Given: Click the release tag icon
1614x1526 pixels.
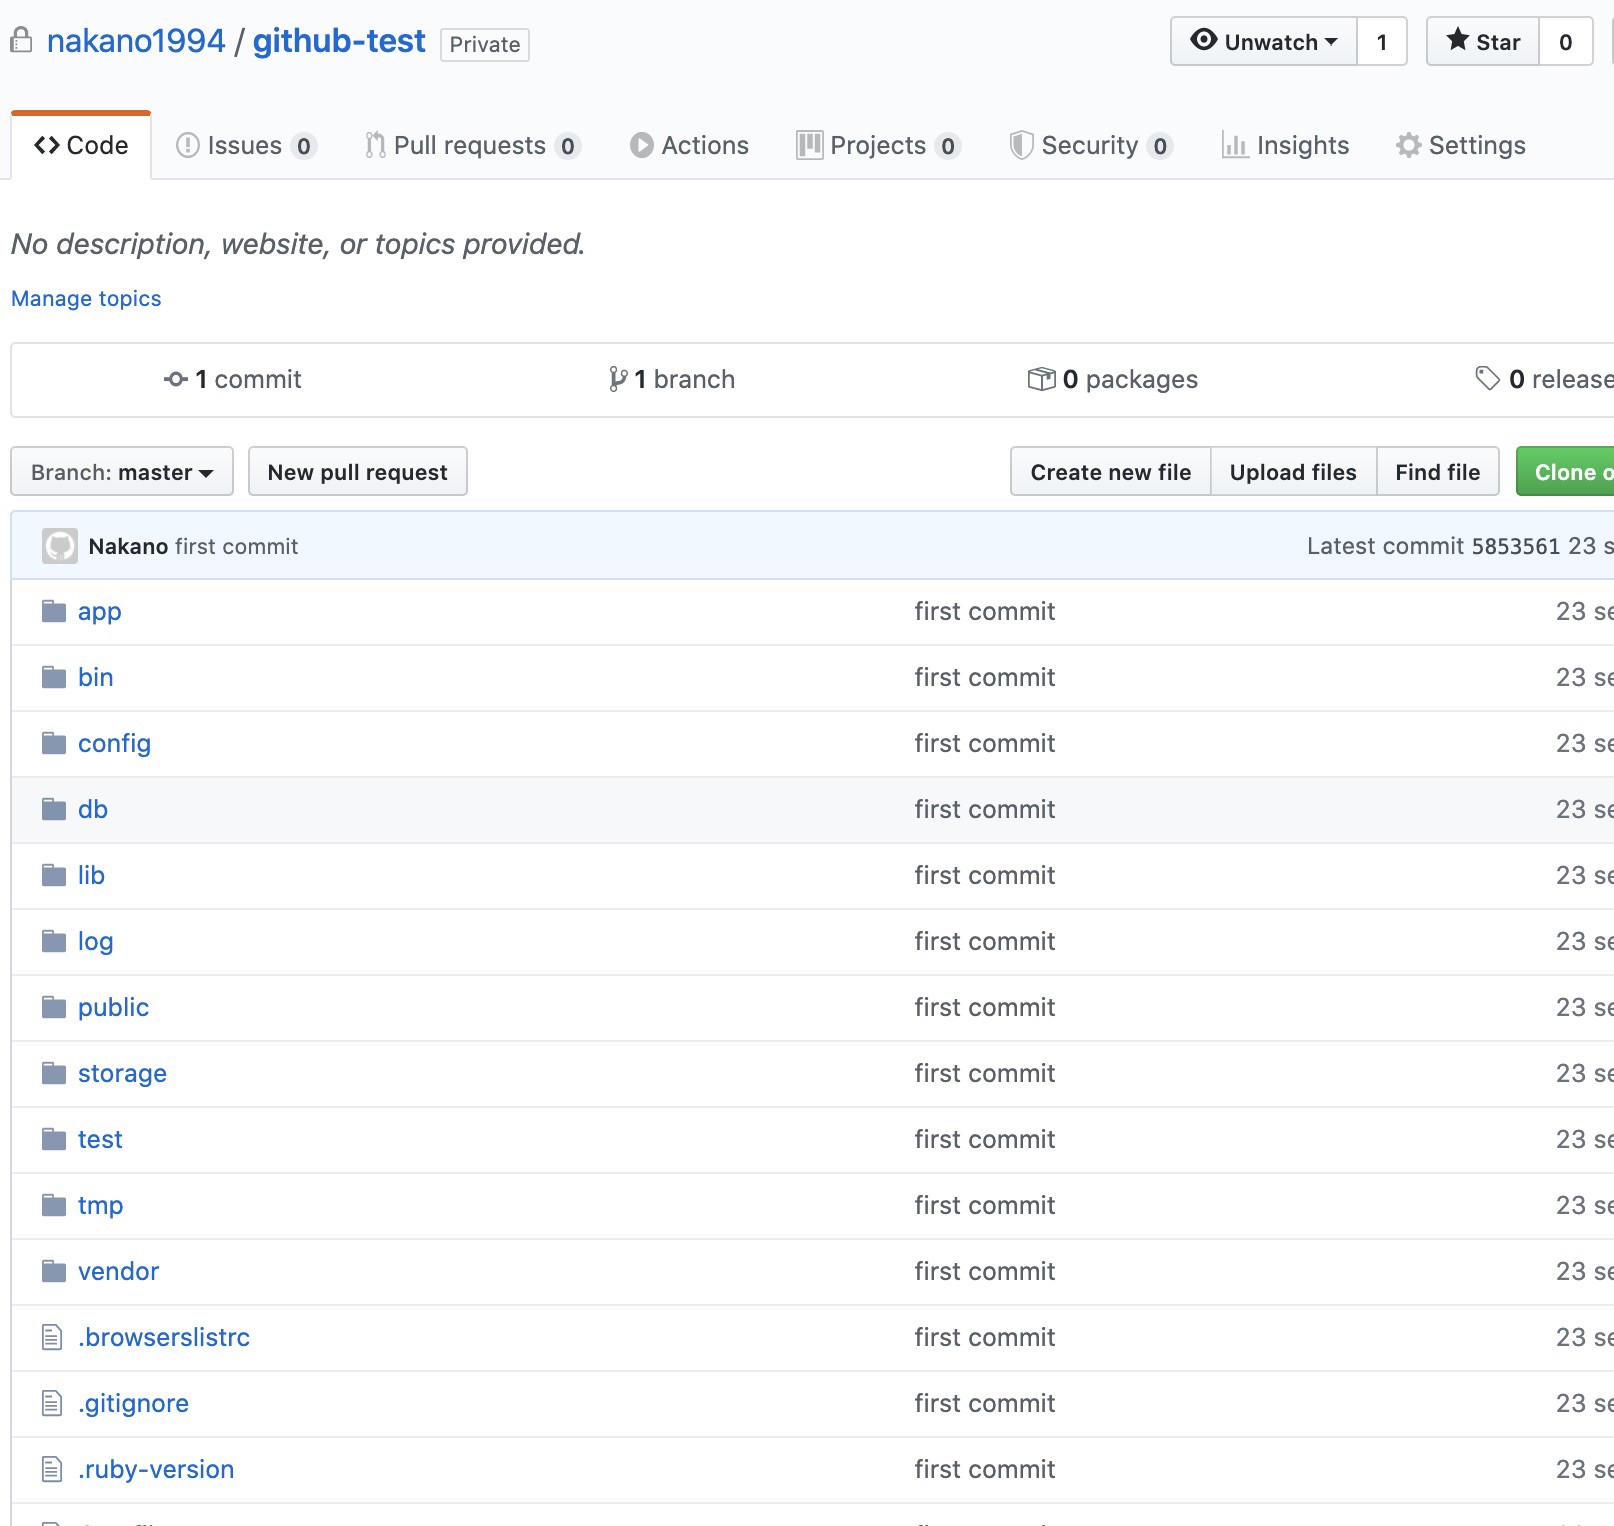Looking at the screenshot, I should pyautogui.click(x=1488, y=378).
